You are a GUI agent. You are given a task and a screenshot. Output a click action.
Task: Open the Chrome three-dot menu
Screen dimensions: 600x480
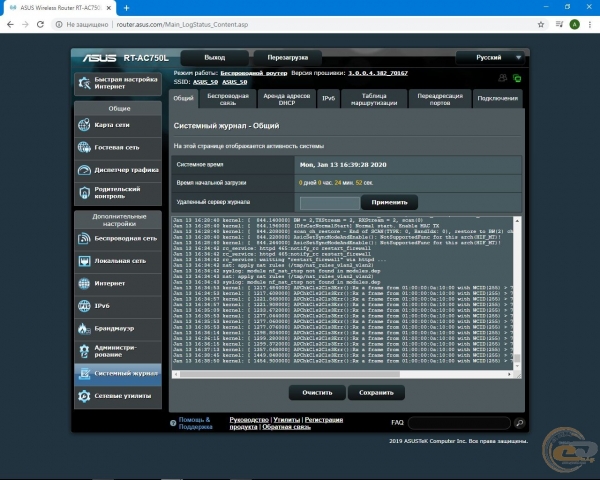(x=590, y=24)
